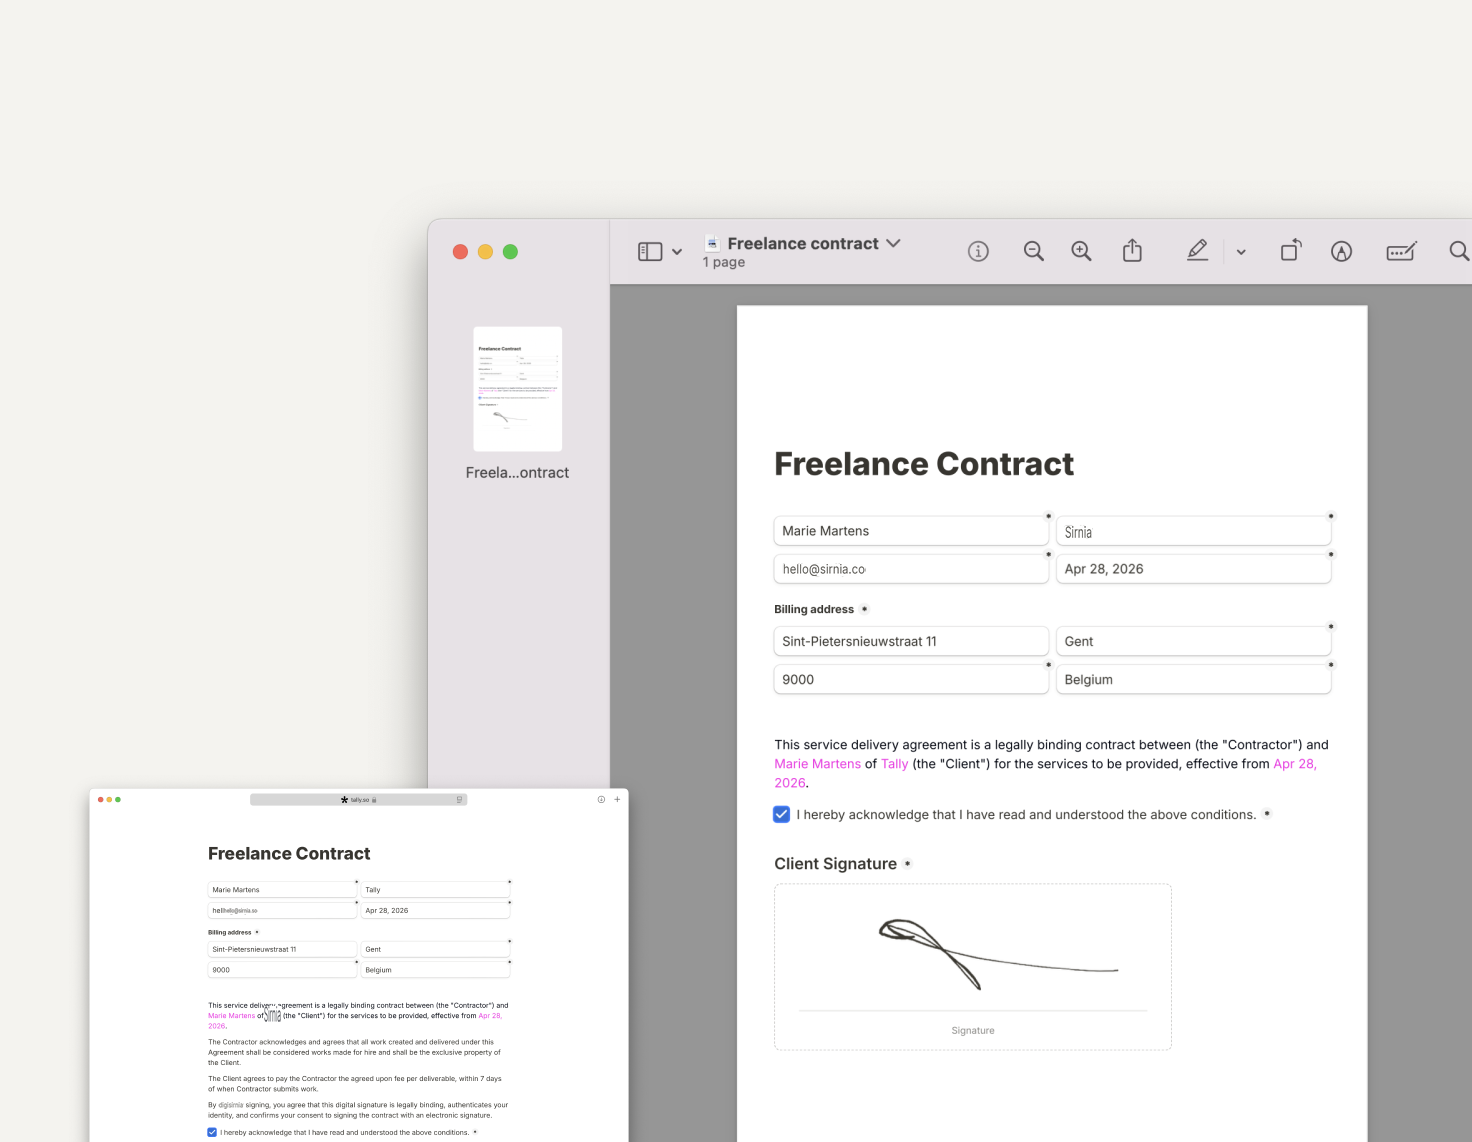1472x1142 pixels.
Task: Click the Belgium field in browser form
Action: [435, 970]
